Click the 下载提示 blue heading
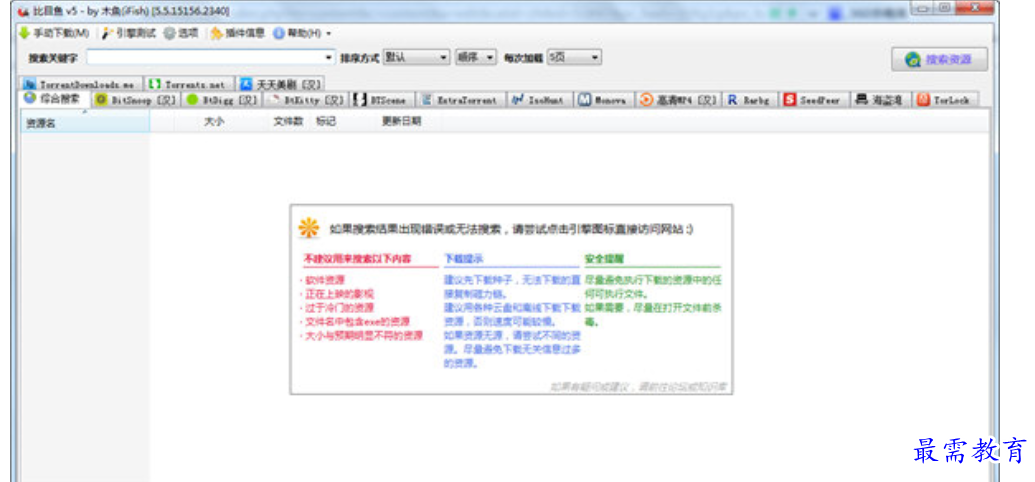This screenshot has width=1035, height=482. tap(463, 259)
